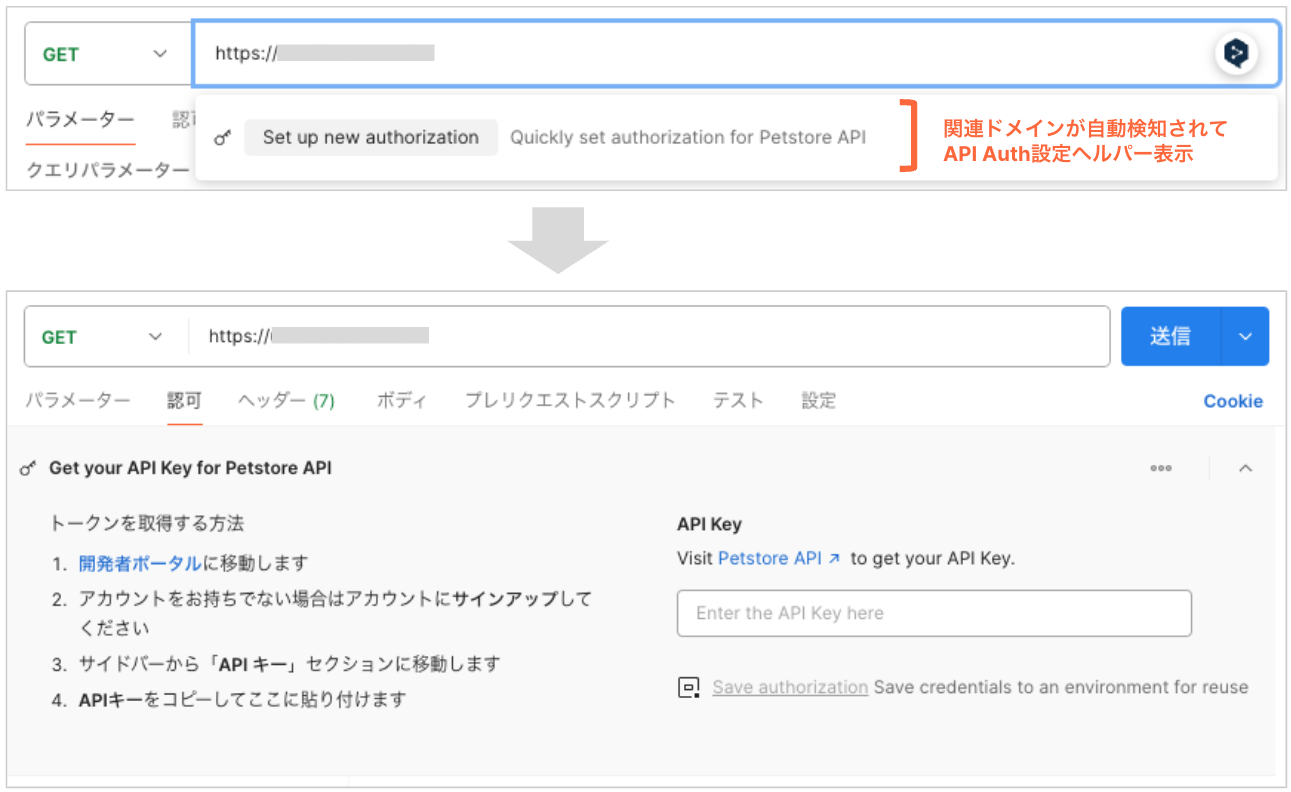Open the Cookie link
The image size is (1291, 792).
pyautogui.click(x=1232, y=400)
